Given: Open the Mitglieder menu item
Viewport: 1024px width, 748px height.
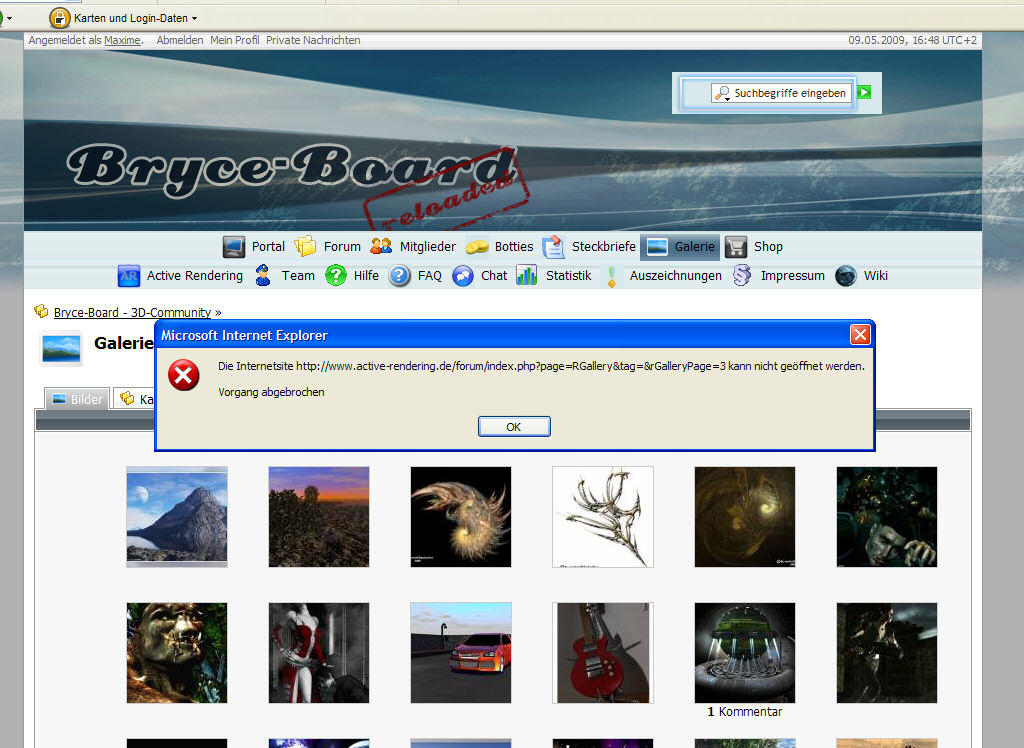Looking at the screenshot, I should pyautogui.click(x=428, y=247).
